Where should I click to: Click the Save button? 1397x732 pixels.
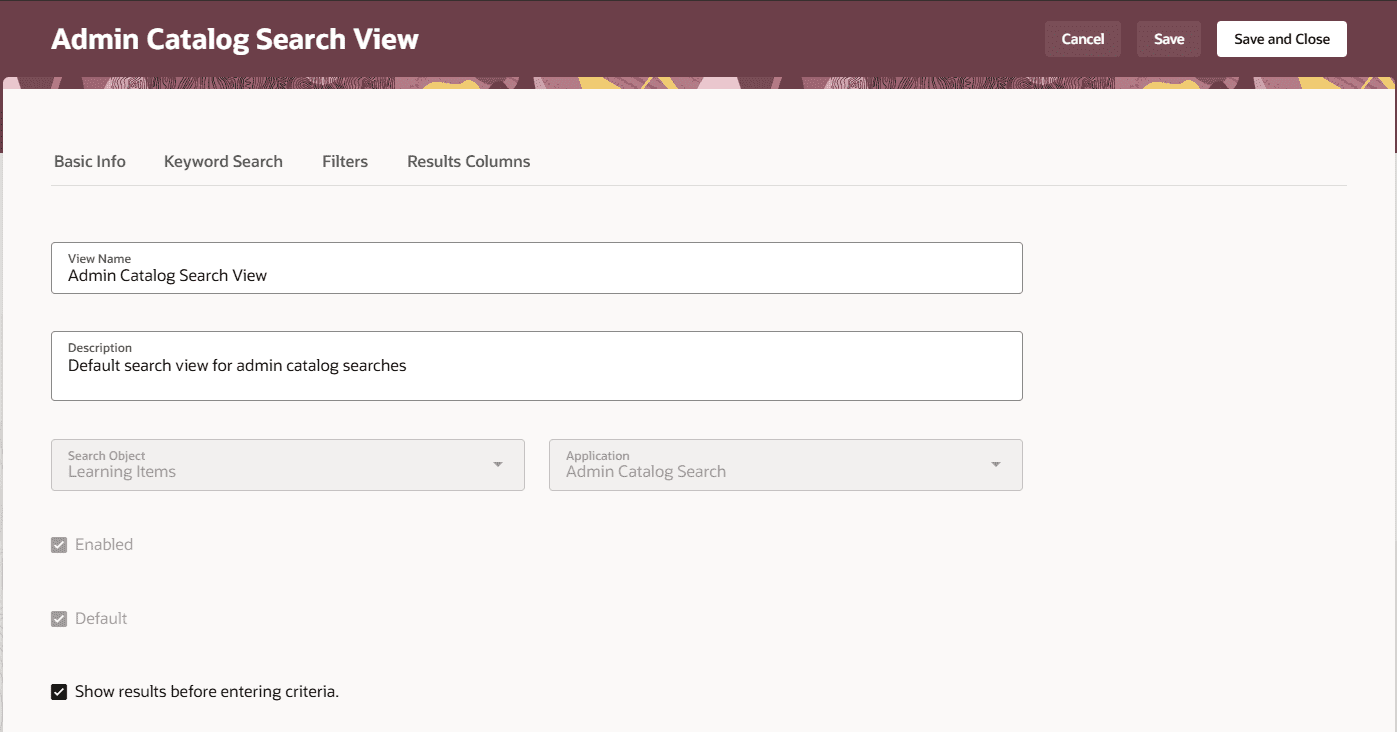(x=1169, y=39)
